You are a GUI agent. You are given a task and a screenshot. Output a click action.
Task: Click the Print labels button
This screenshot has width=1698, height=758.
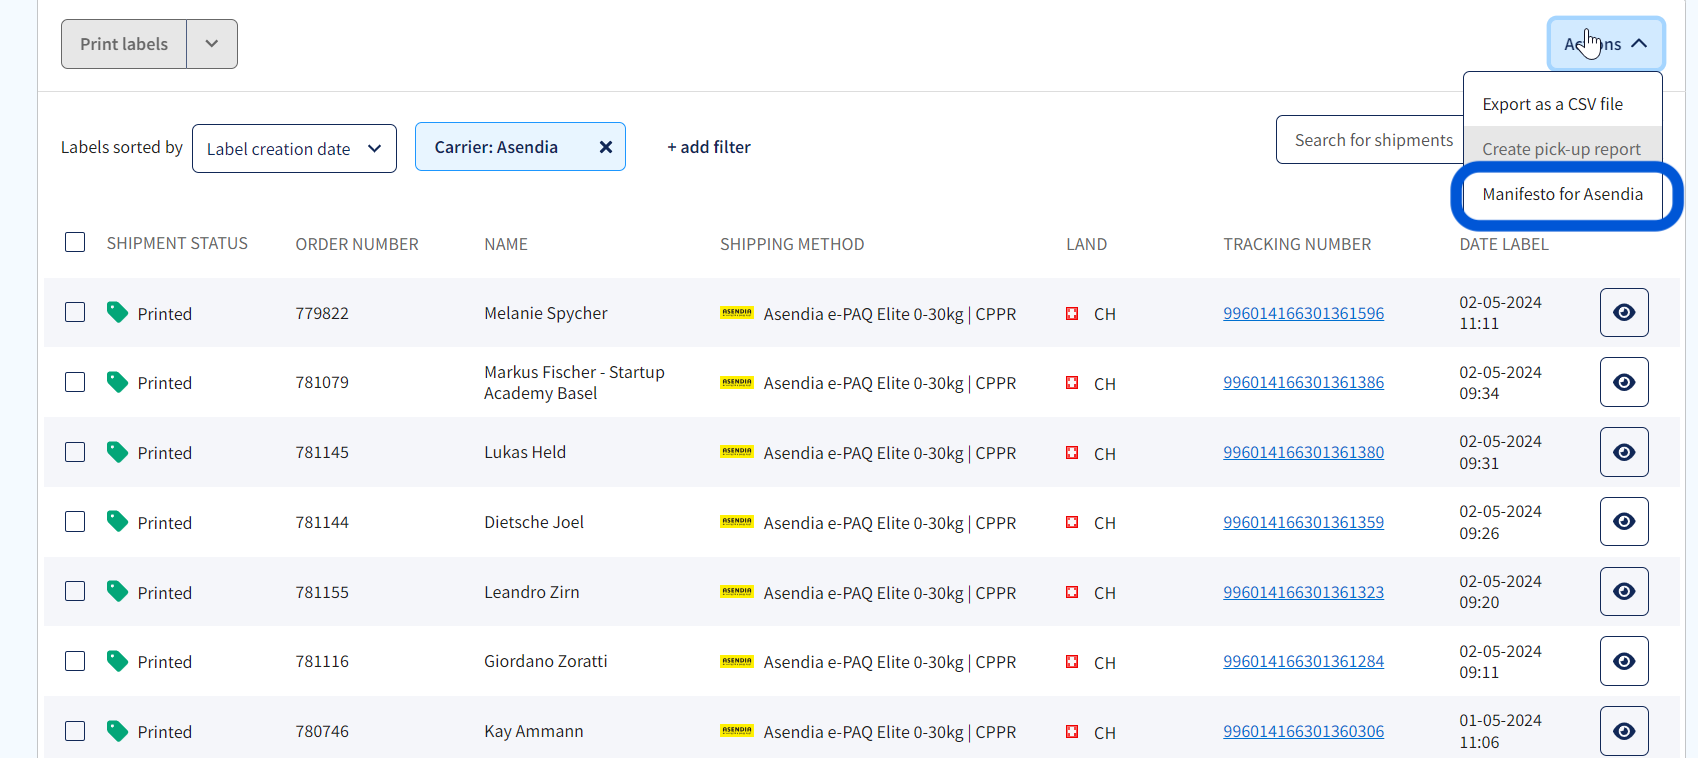coord(124,44)
